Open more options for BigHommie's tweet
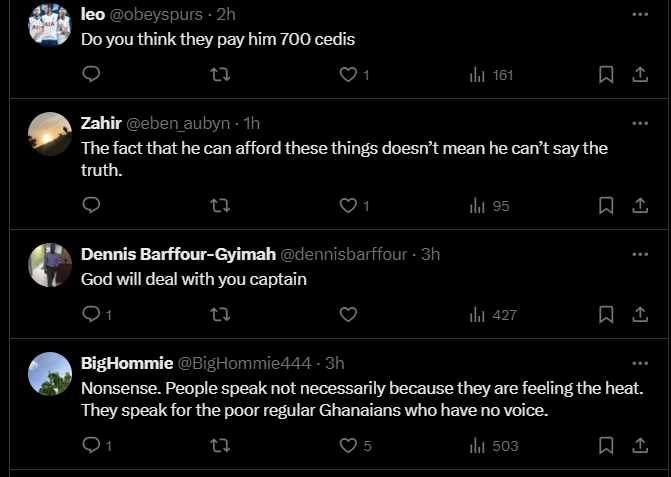The image size is (671, 477). (x=640, y=362)
